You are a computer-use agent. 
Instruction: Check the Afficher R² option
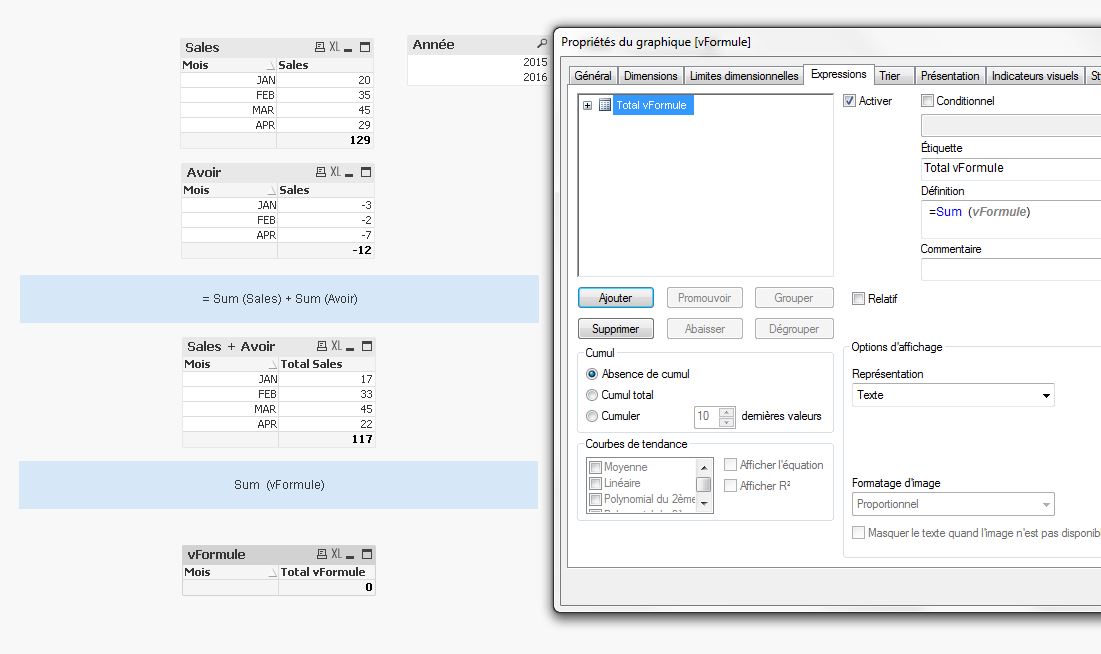730,486
